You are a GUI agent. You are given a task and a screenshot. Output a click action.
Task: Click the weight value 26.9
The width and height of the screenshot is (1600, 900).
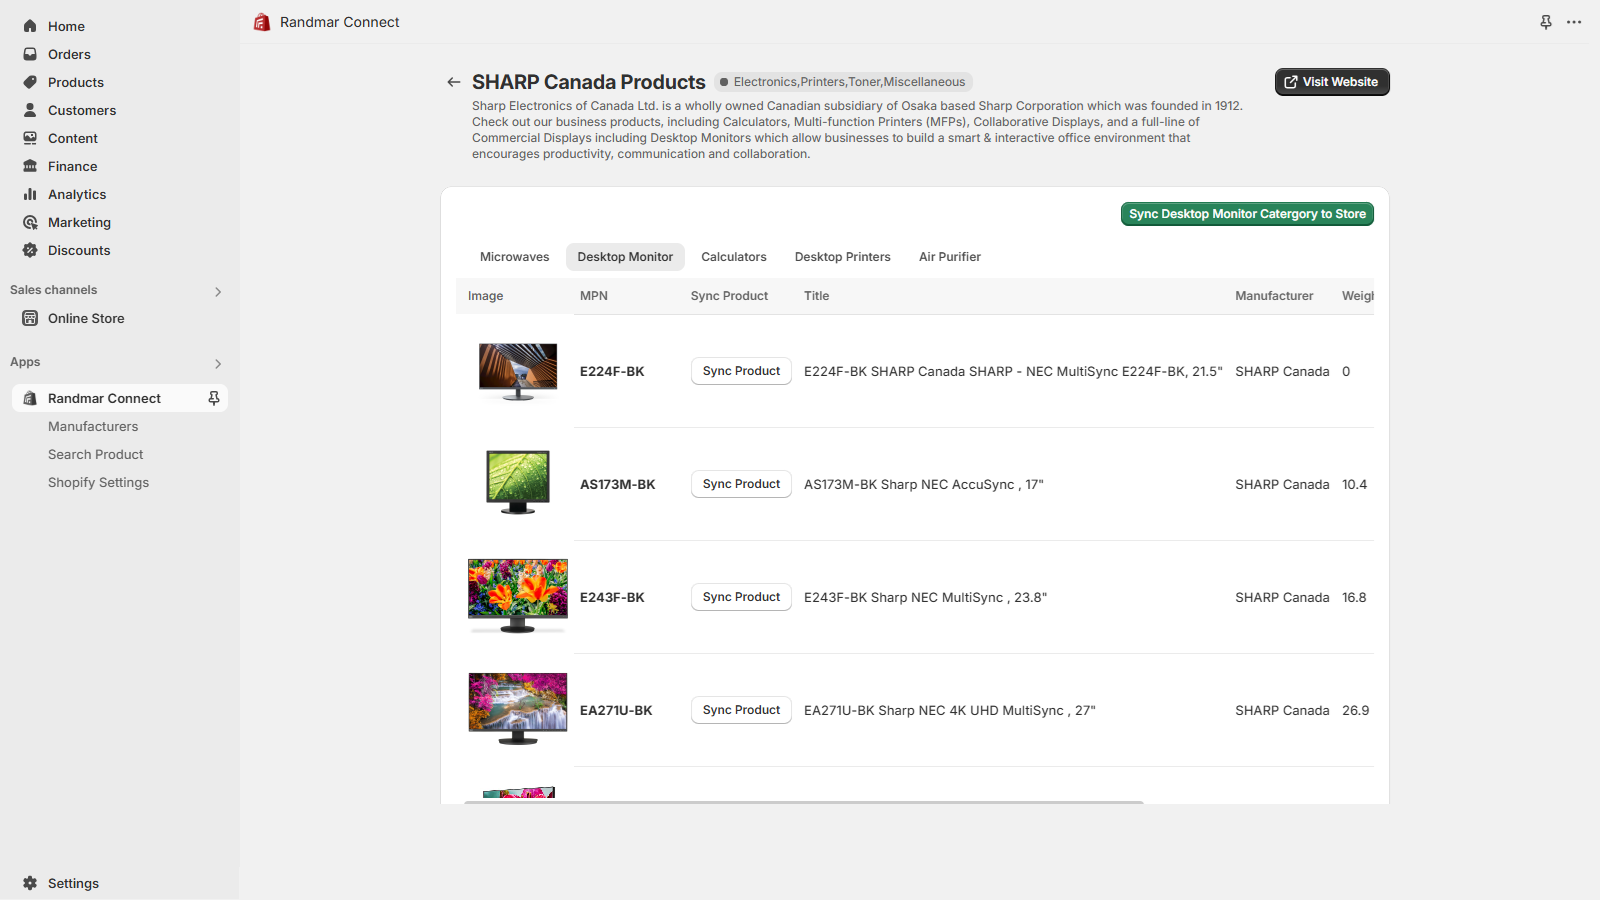coord(1355,710)
